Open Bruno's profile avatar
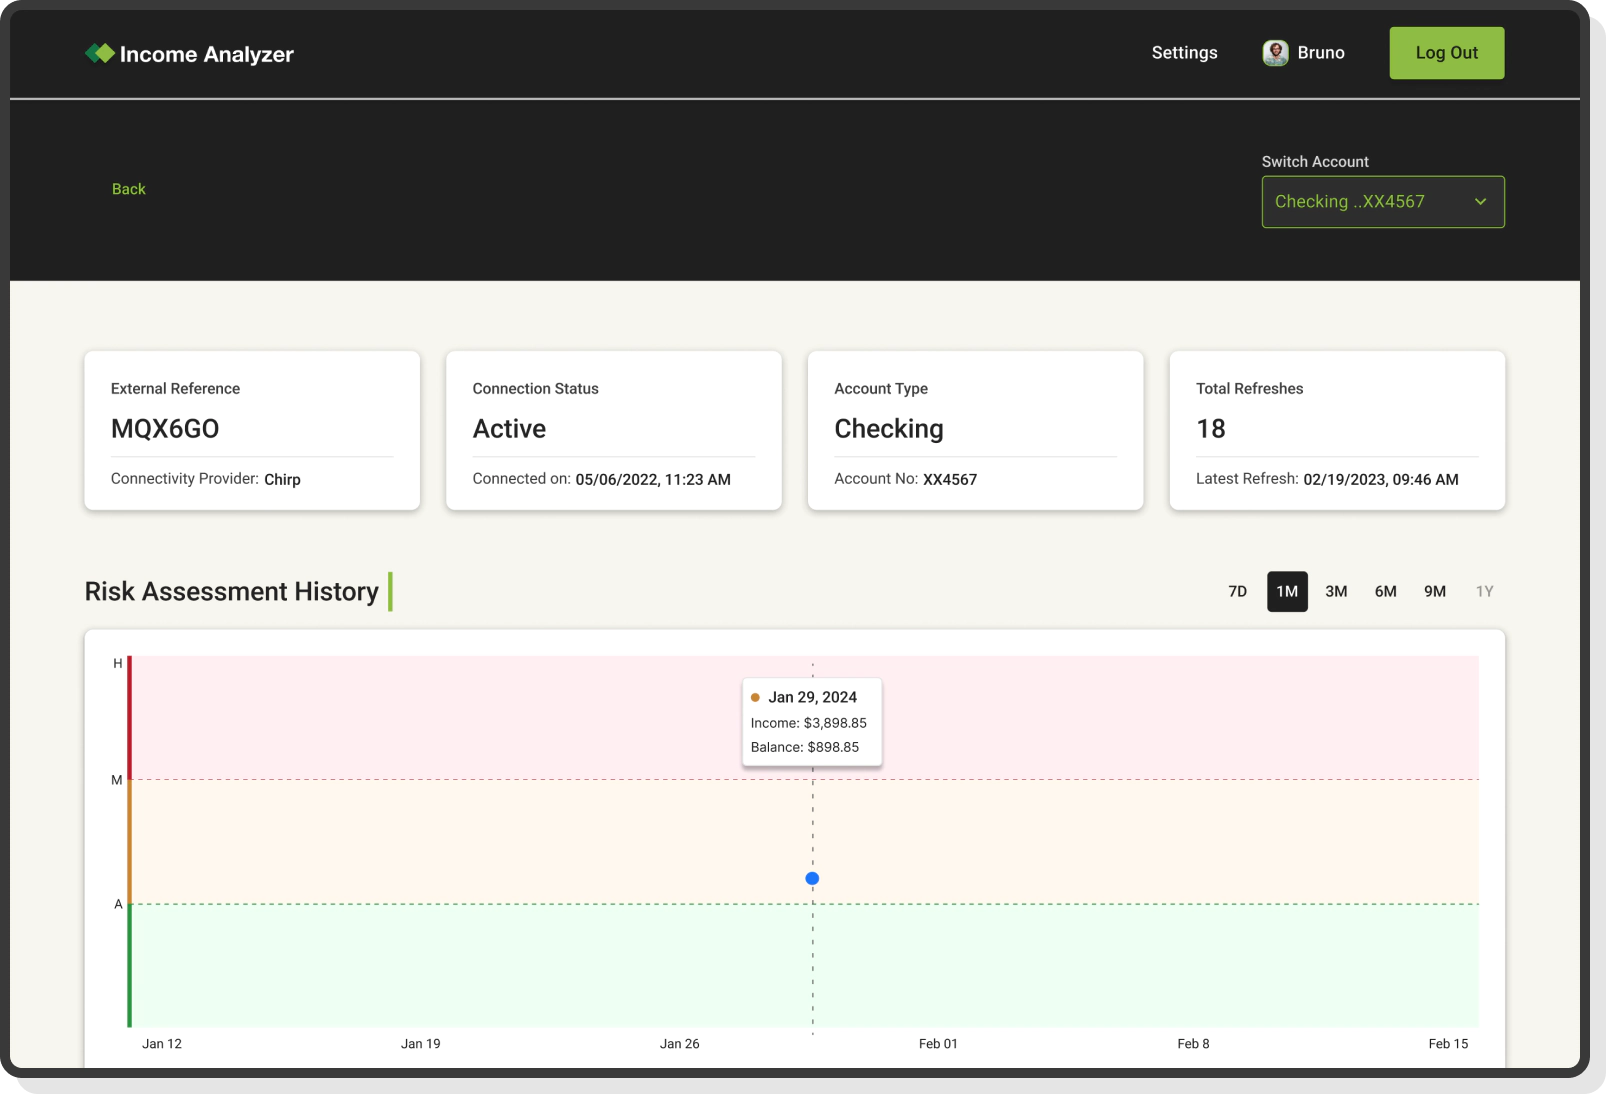Image resolution: width=1606 pixels, height=1094 pixels. pyautogui.click(x=1274, y=52)
